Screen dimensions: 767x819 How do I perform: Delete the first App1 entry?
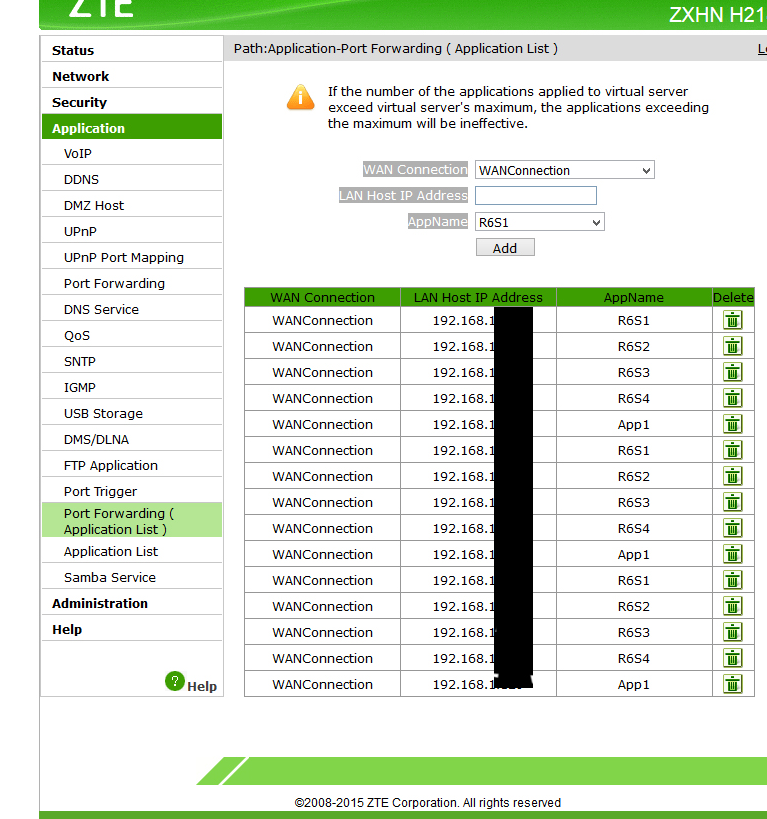[x=733, y=424]
